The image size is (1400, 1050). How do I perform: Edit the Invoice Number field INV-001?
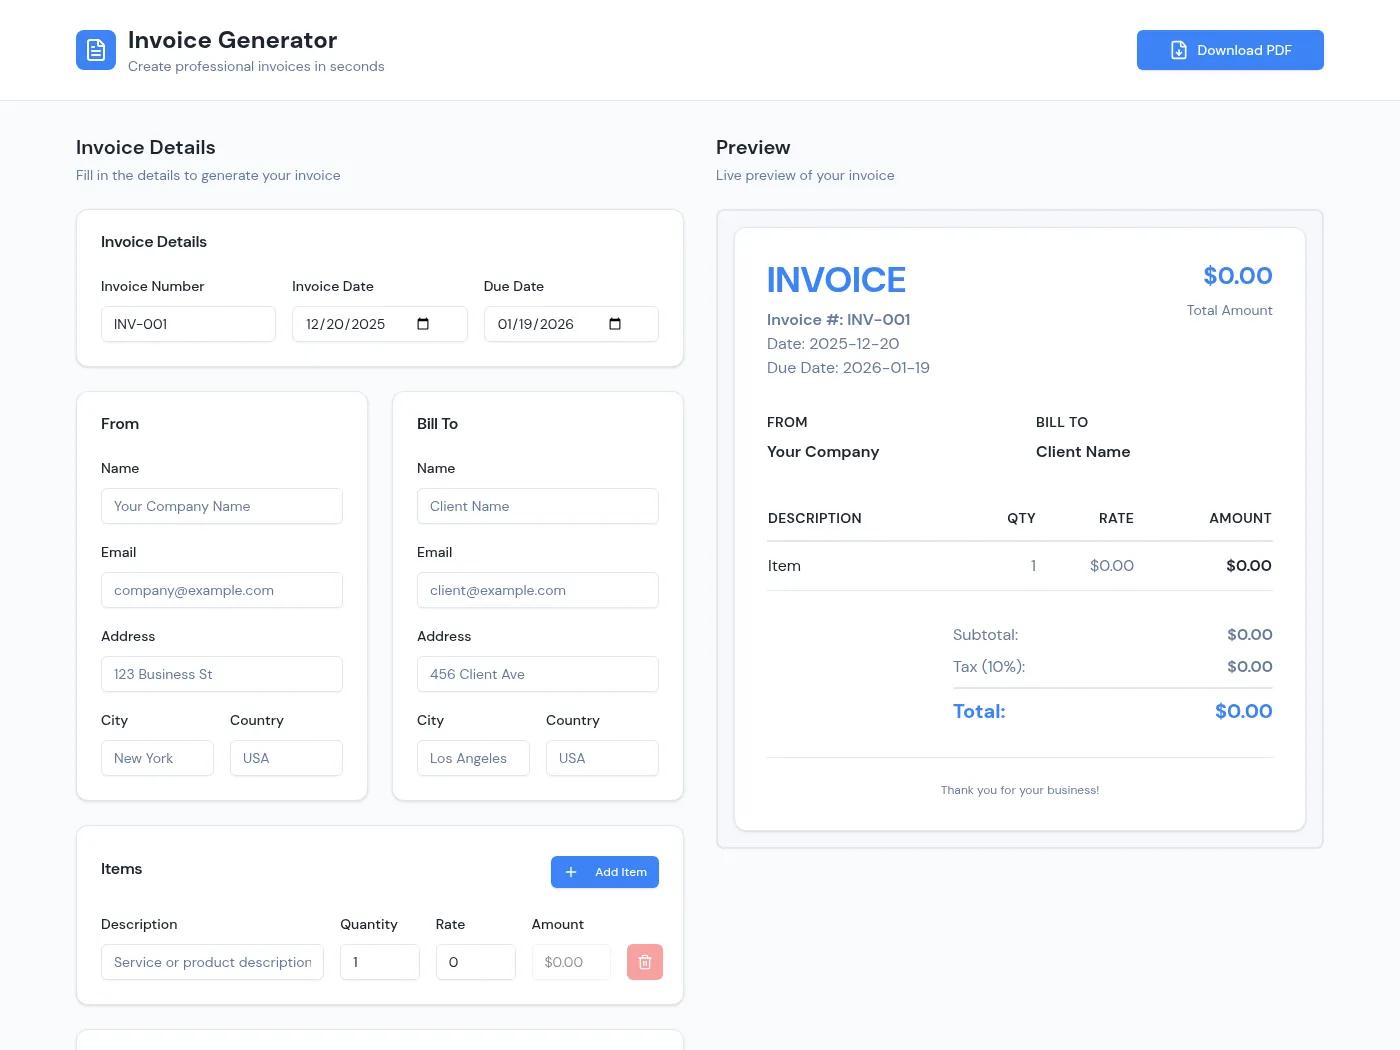pos(188,324)
